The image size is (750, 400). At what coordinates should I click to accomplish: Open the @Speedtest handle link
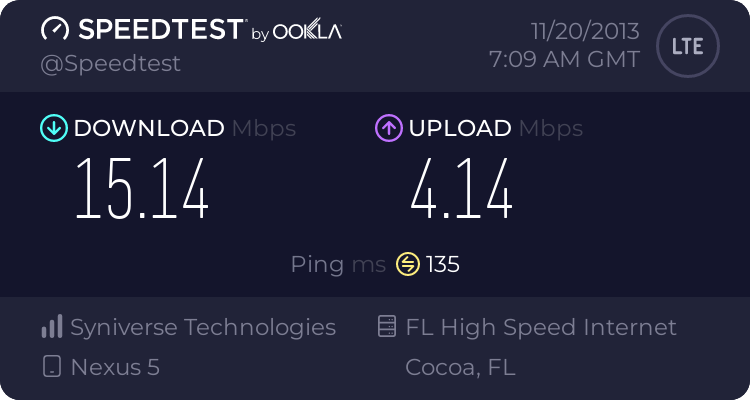click(110, 64)
